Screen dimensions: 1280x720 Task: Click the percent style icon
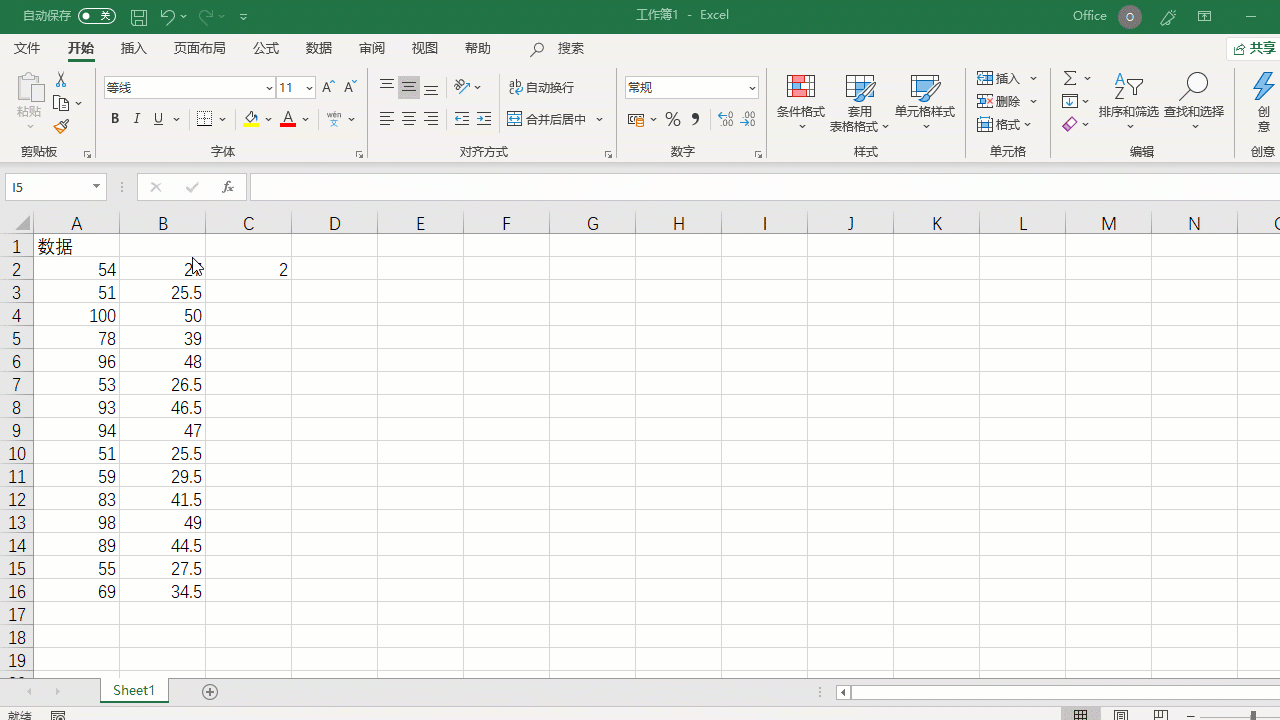pyautogui.click(x=673, y=119)
